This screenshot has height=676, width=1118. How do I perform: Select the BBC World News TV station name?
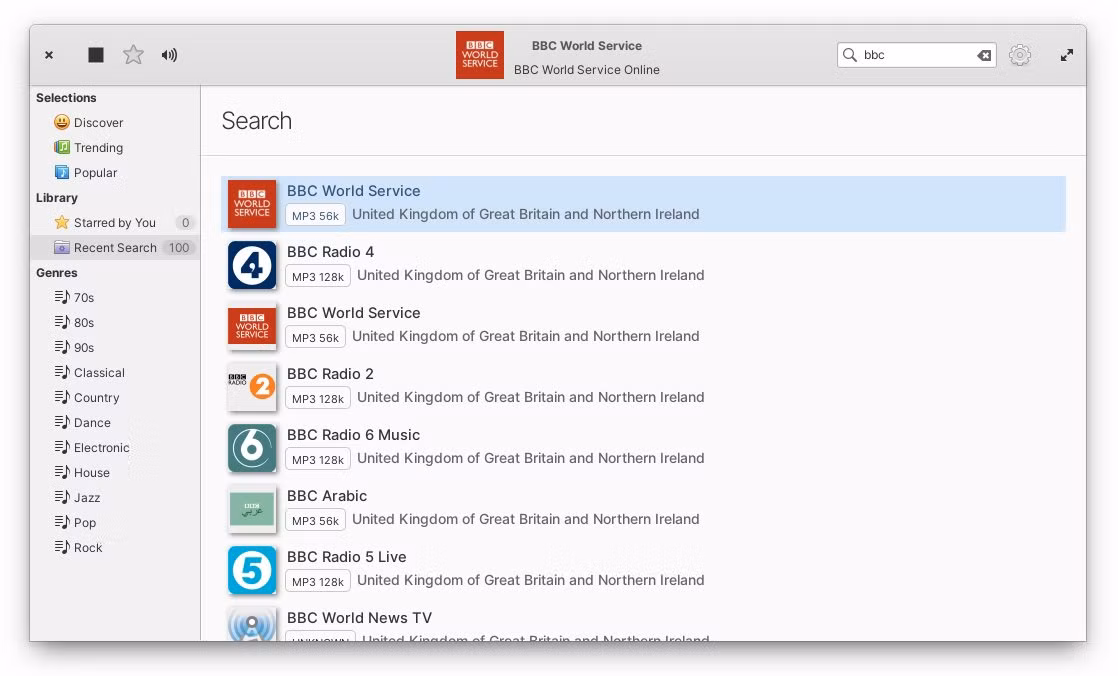click(x=359, y=618)
